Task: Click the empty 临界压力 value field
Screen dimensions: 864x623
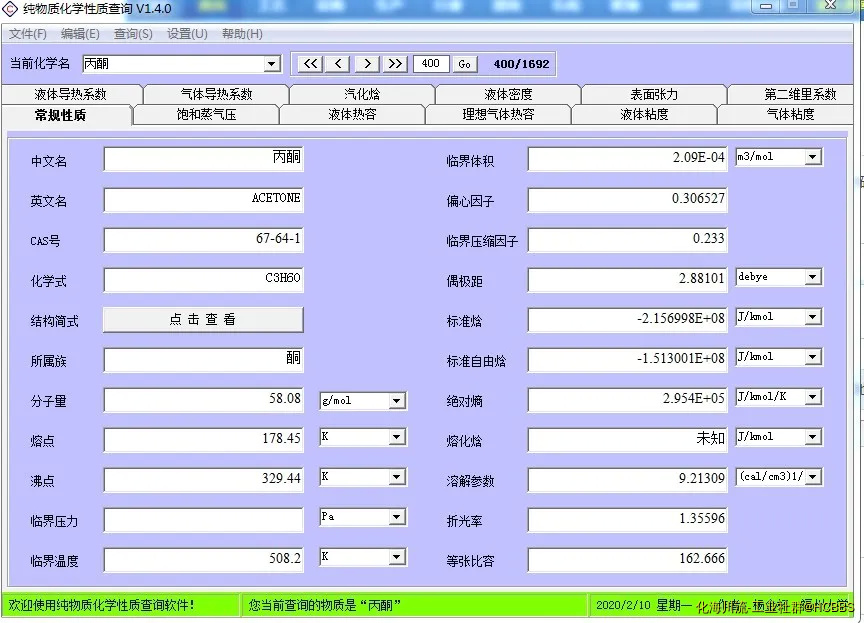Action: click(203, 519)
